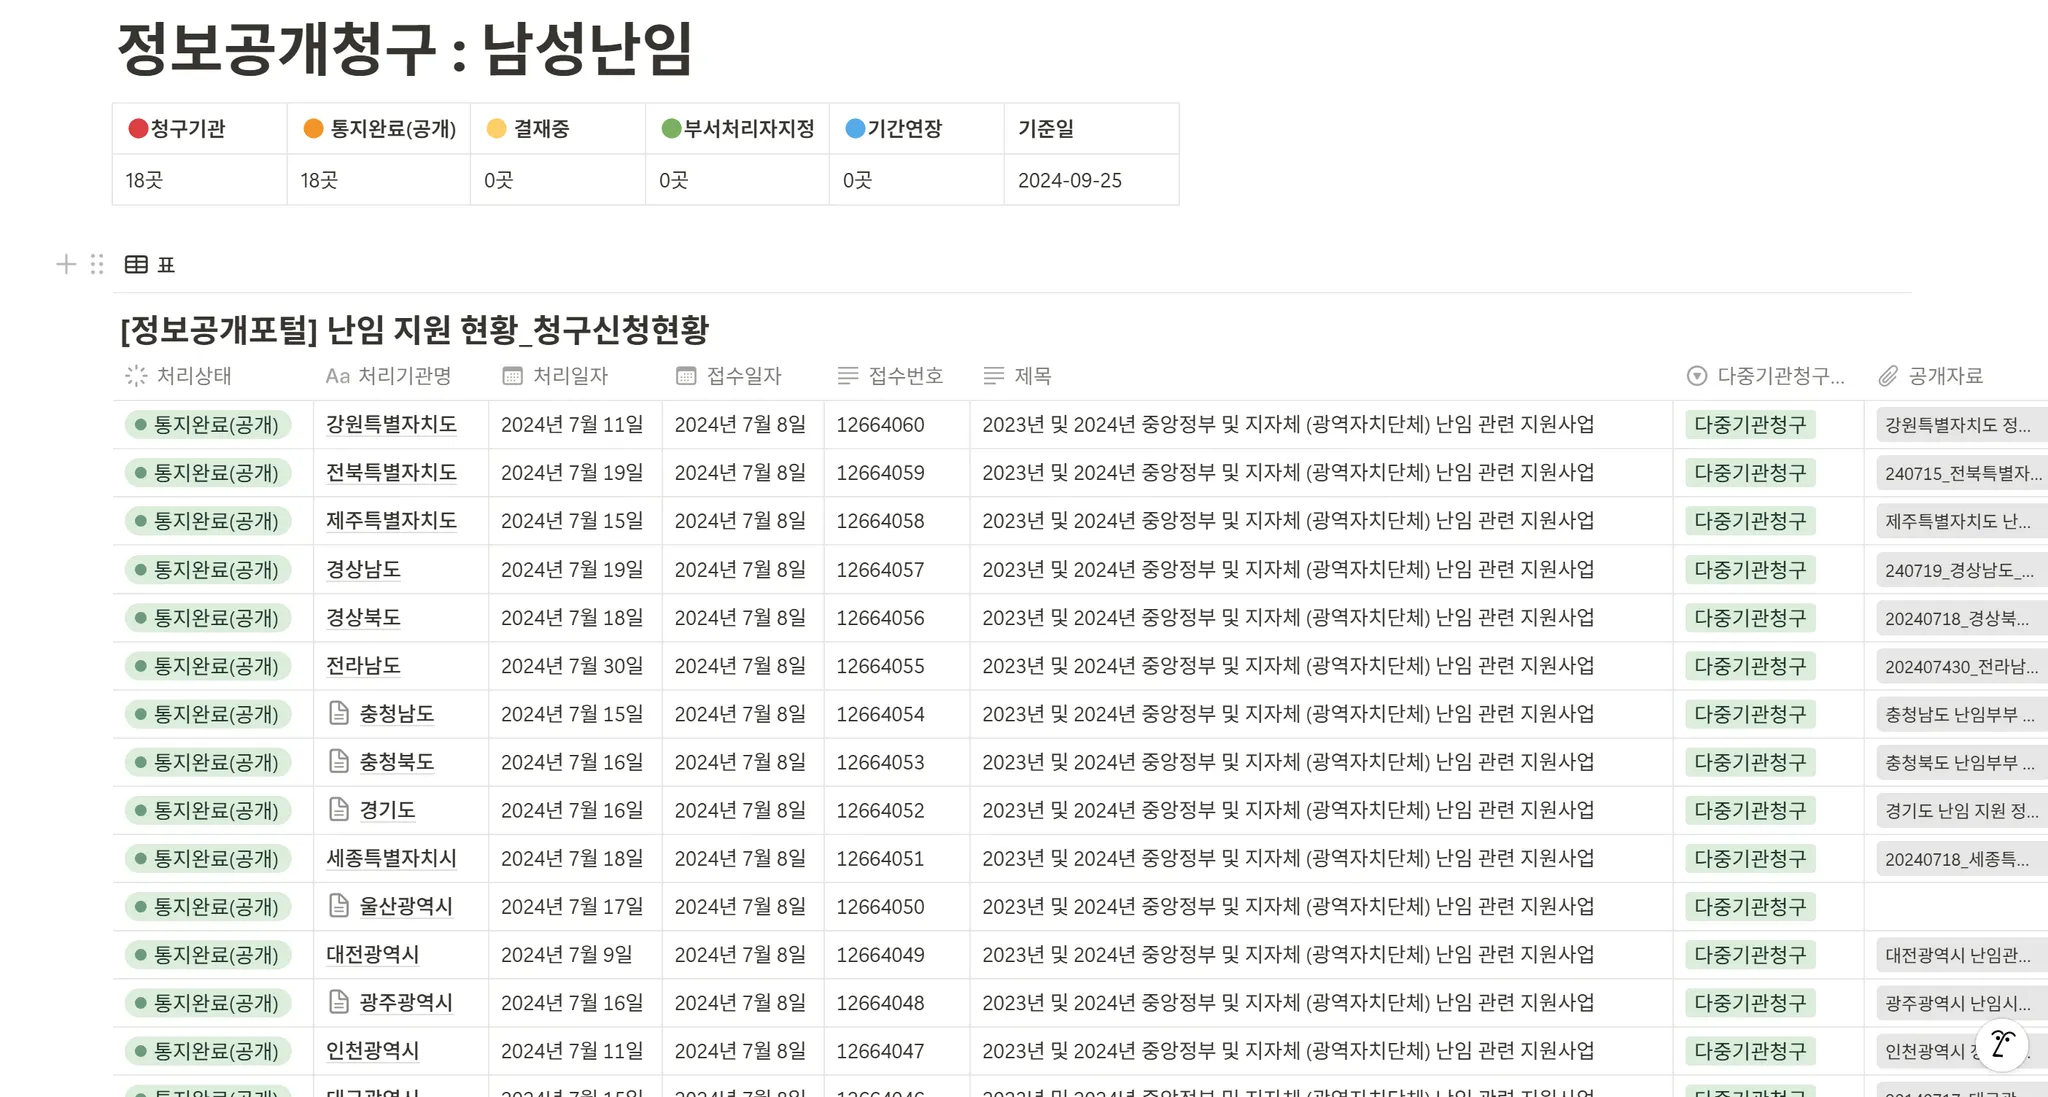
Task: Click 통지완료(공개) status tag for 전라남도
Action: point(208,666)
